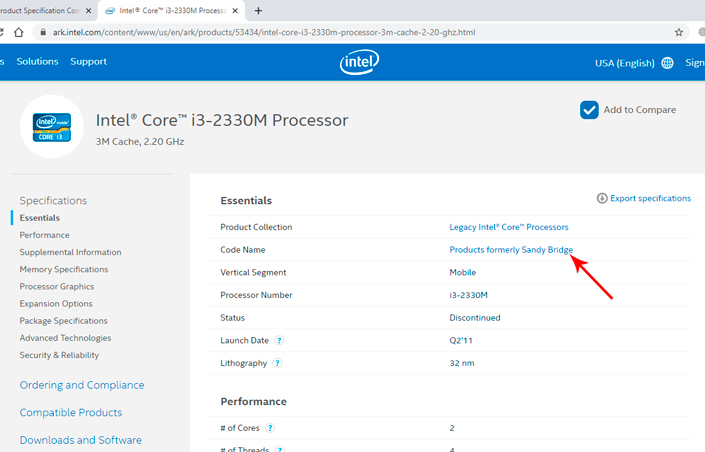
Task: Click the Mobile vertical segment value
Action: tap(463, 273)
